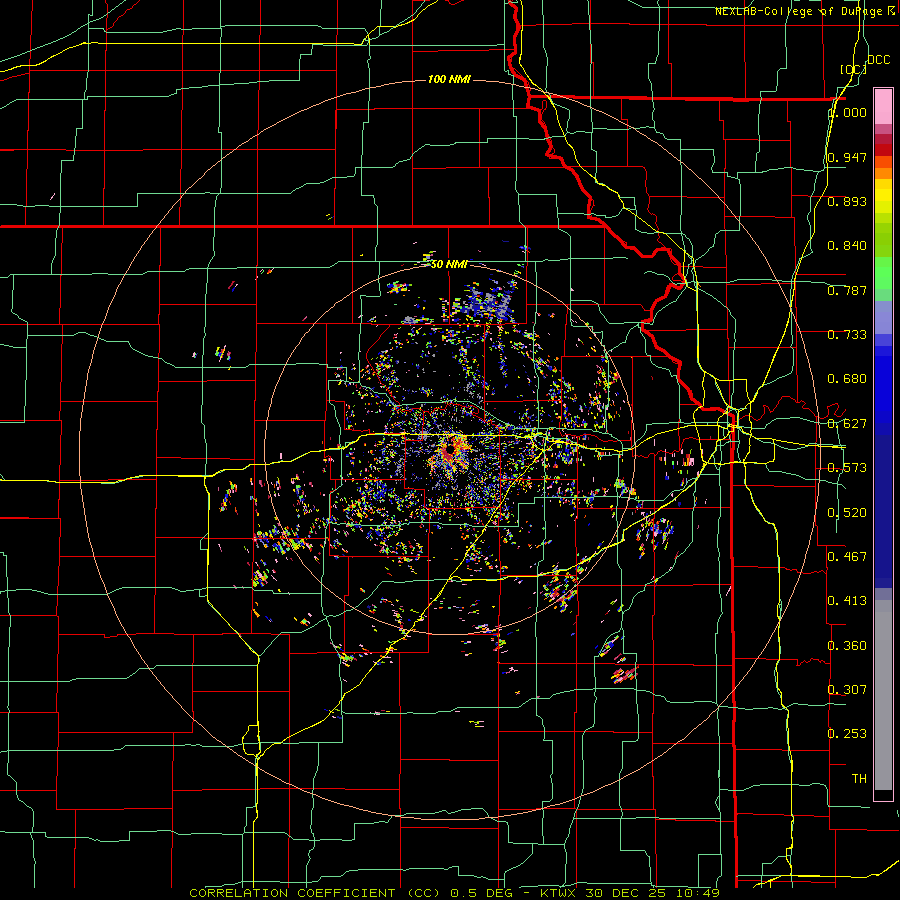Click the 0.893 value on the color scale
Viewport: 900px width, 900px height.
(847, 201)
